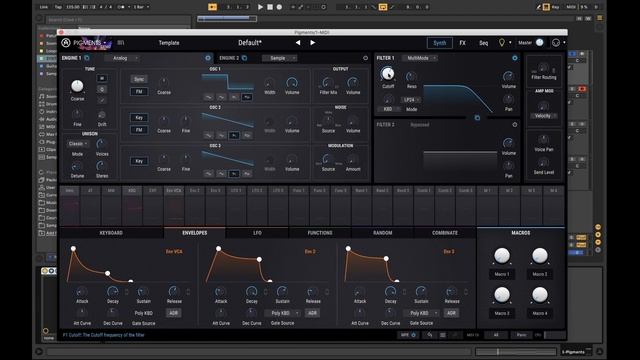This screenshot has width=640, height=360.
Task: Select OSC 2 square waveform button
Action: (x=247, y=135)
